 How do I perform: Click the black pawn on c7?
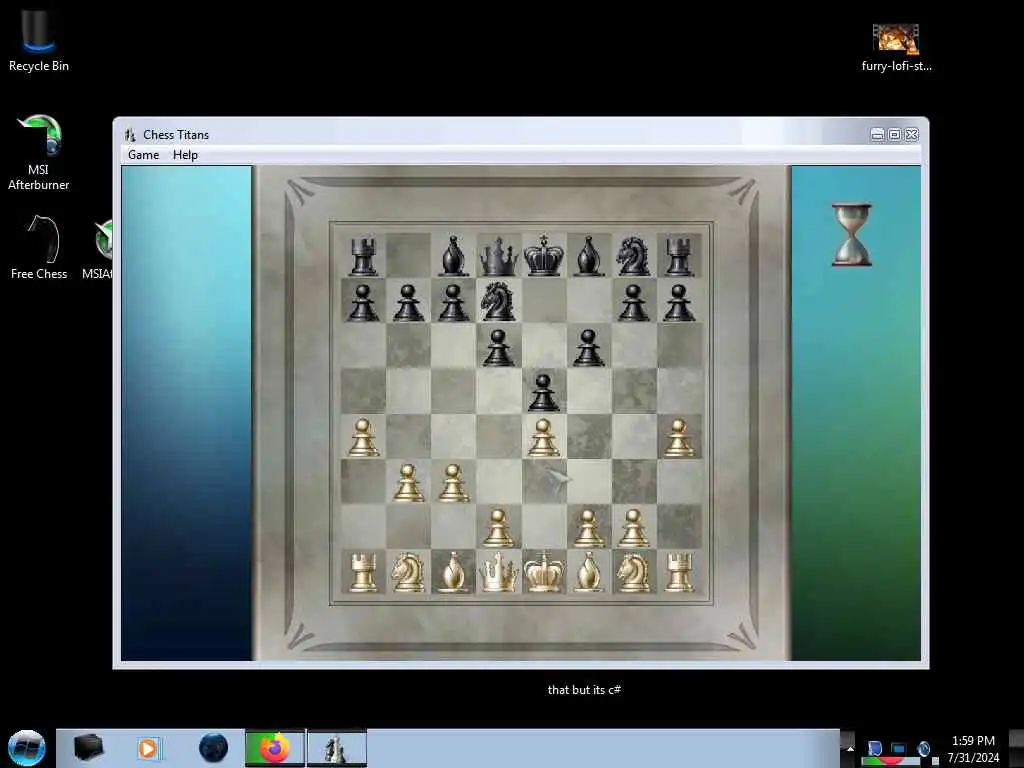point(453,302)
